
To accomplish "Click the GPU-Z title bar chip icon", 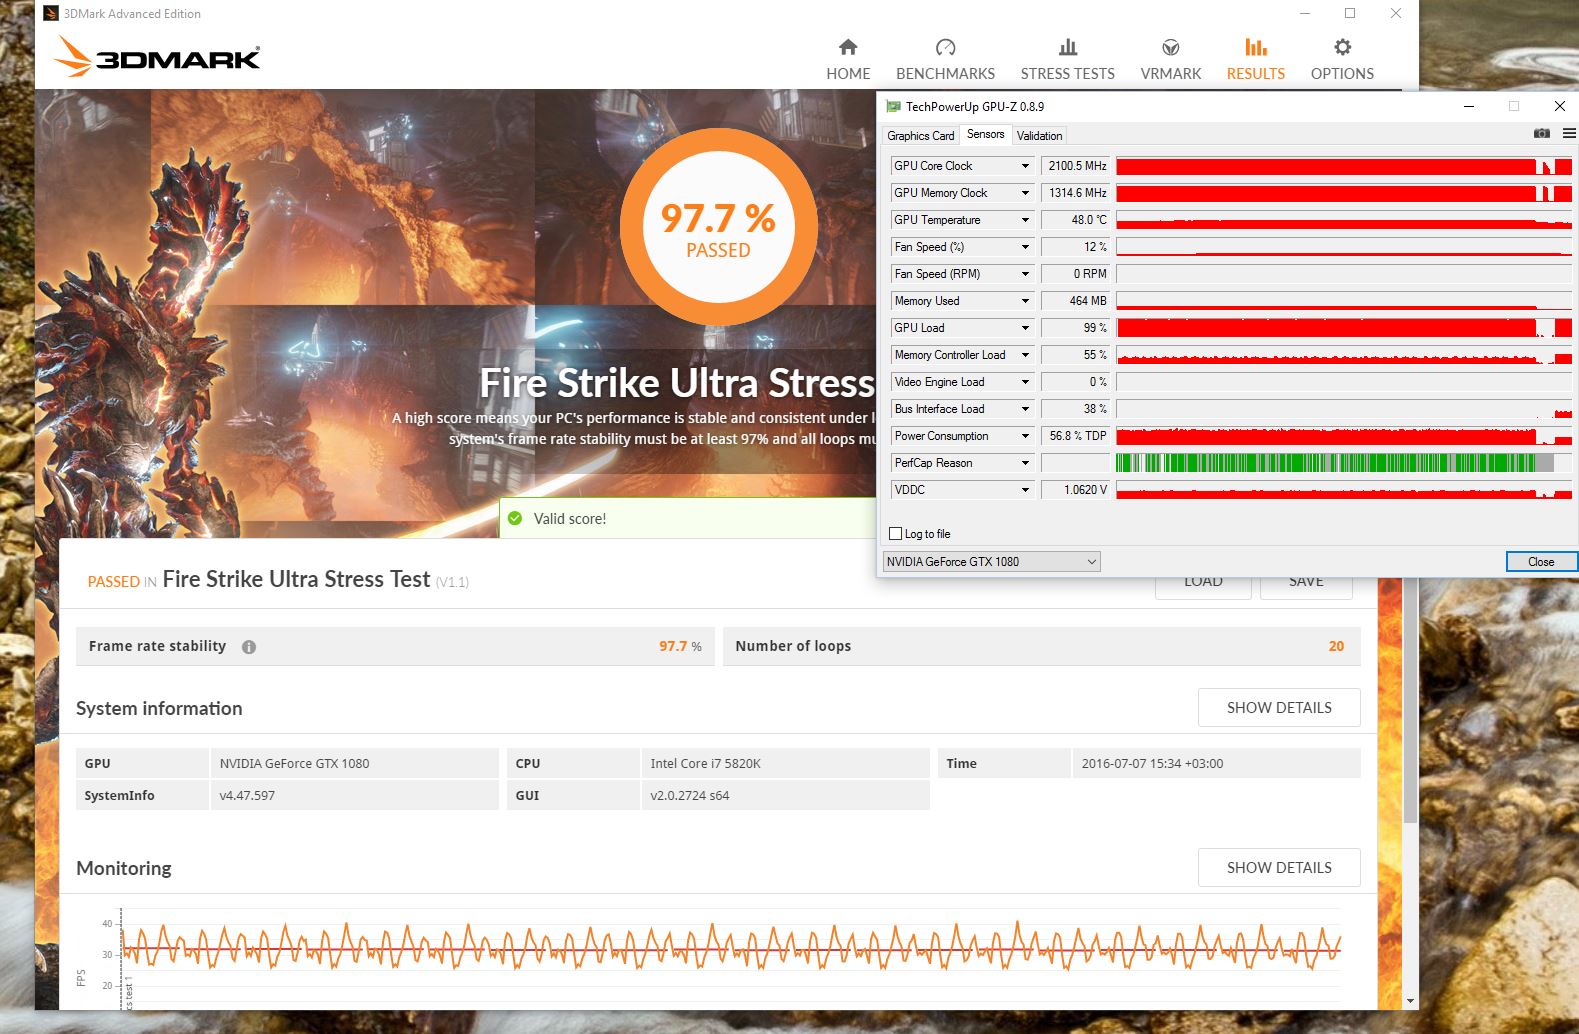I will pyautogui.click(x=893, y=106).
